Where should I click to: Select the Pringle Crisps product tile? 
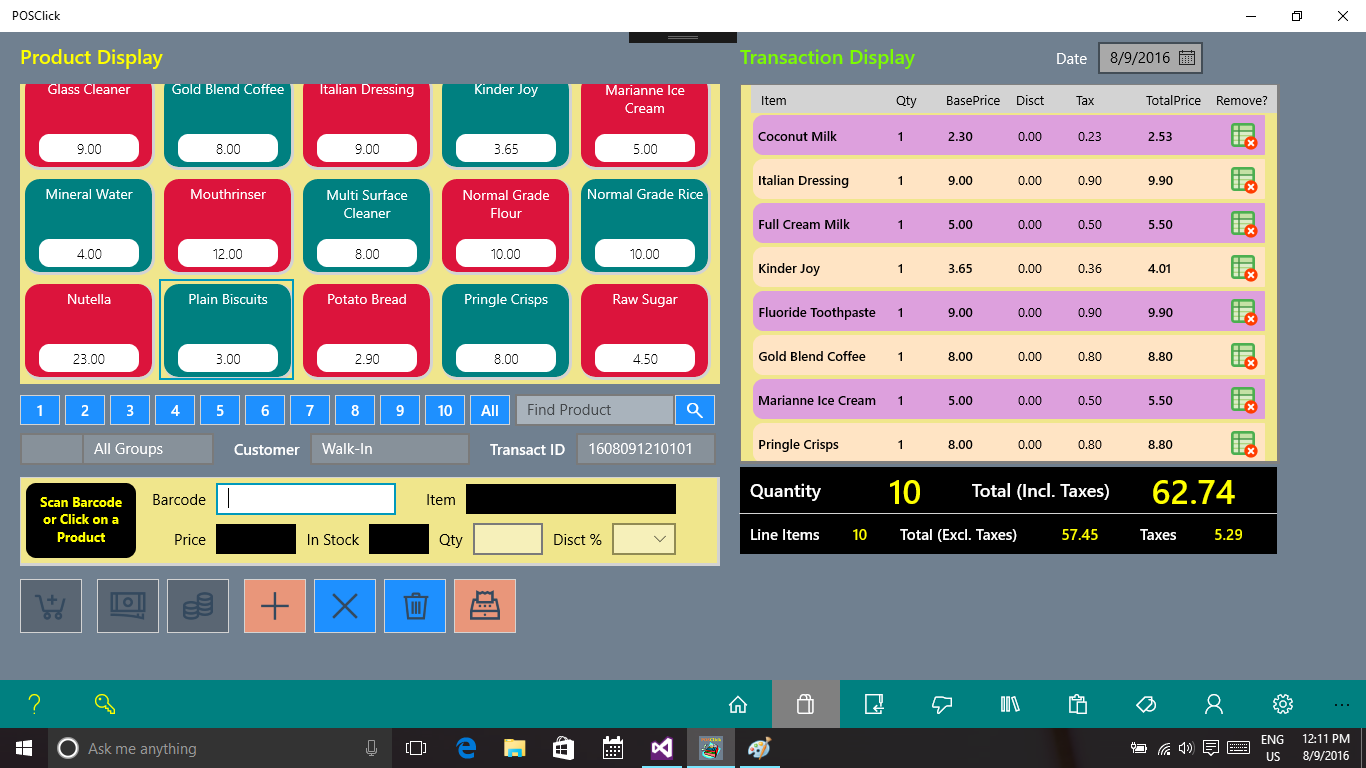pos(506,331)
